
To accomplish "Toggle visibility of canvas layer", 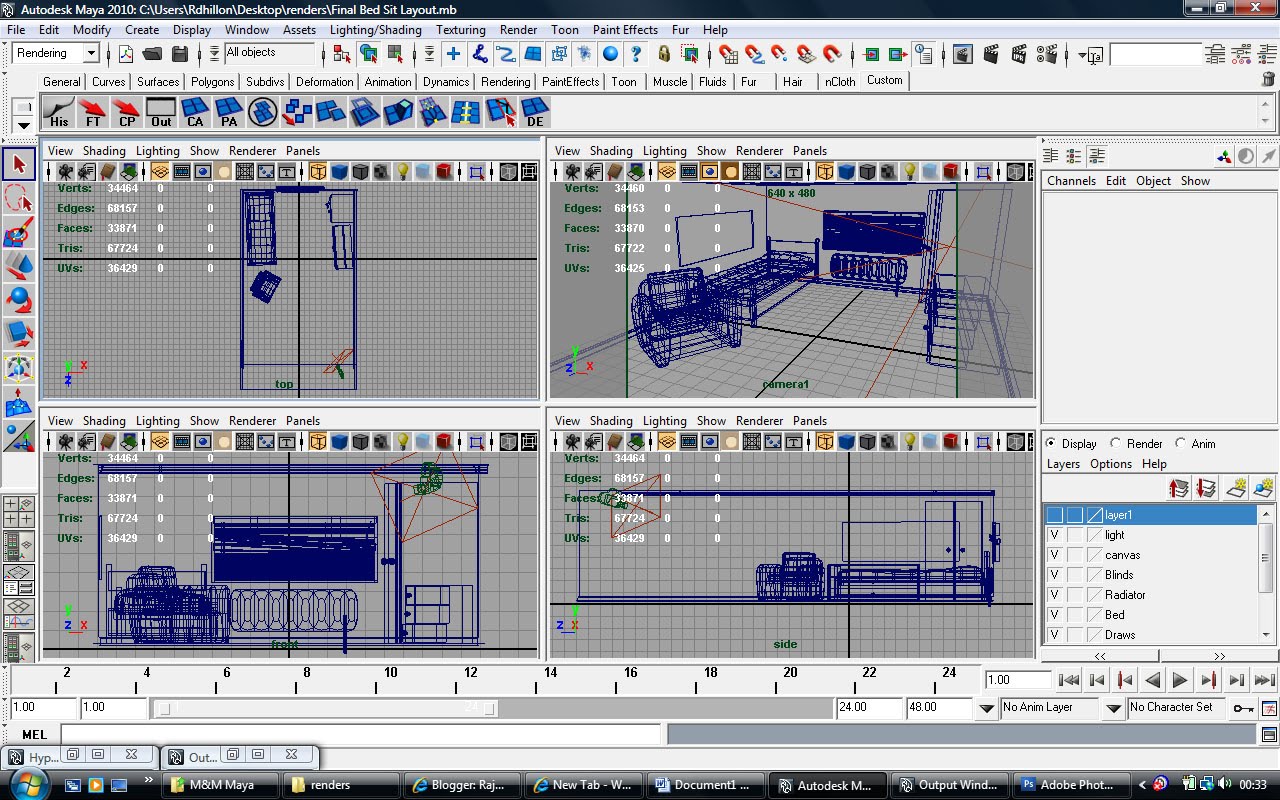I will point(1054,555).
